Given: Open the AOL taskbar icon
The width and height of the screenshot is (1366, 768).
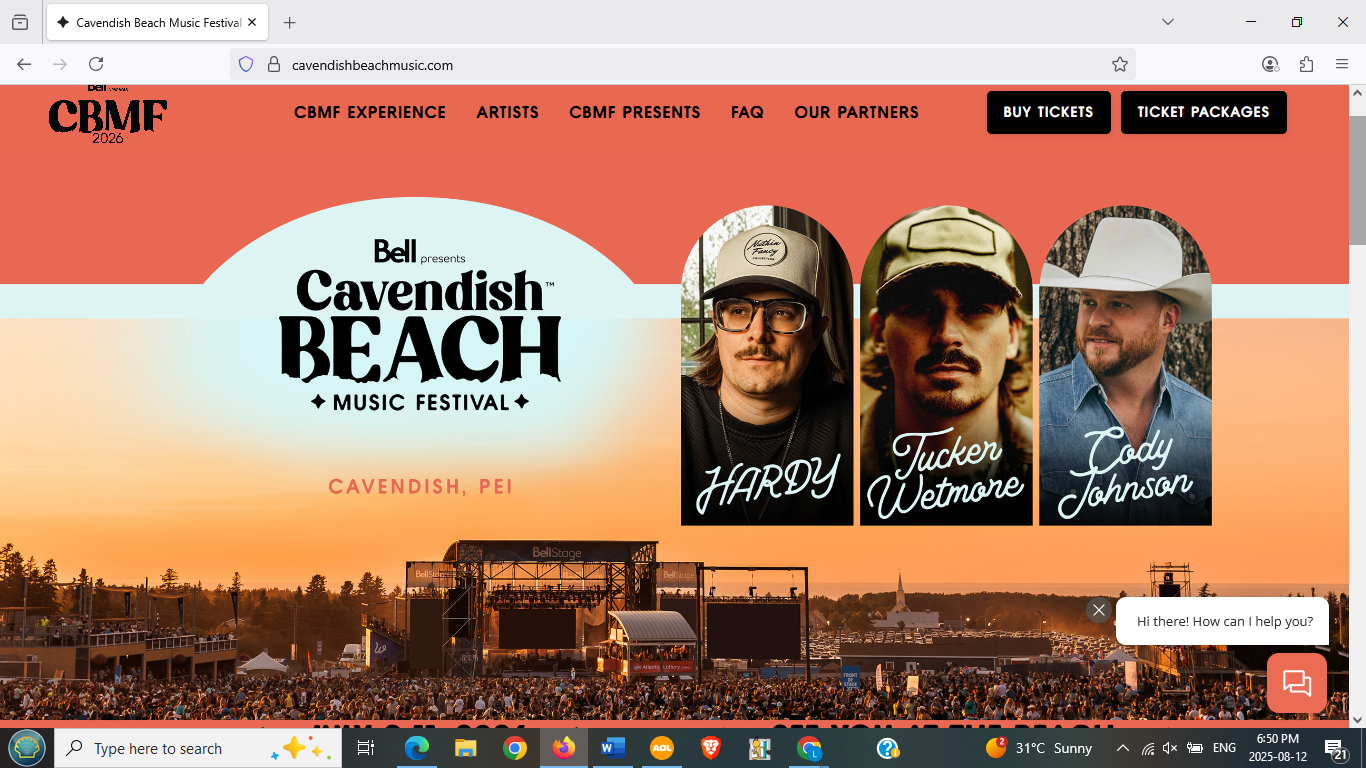Looking at the screenshot, I should pos(662,748).
